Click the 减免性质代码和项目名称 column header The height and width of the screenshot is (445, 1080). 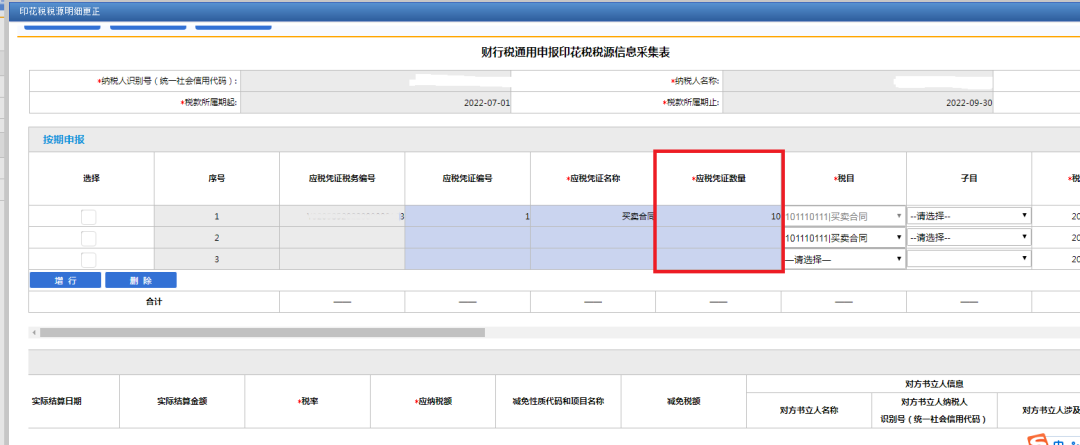click(x=558, y=402)
